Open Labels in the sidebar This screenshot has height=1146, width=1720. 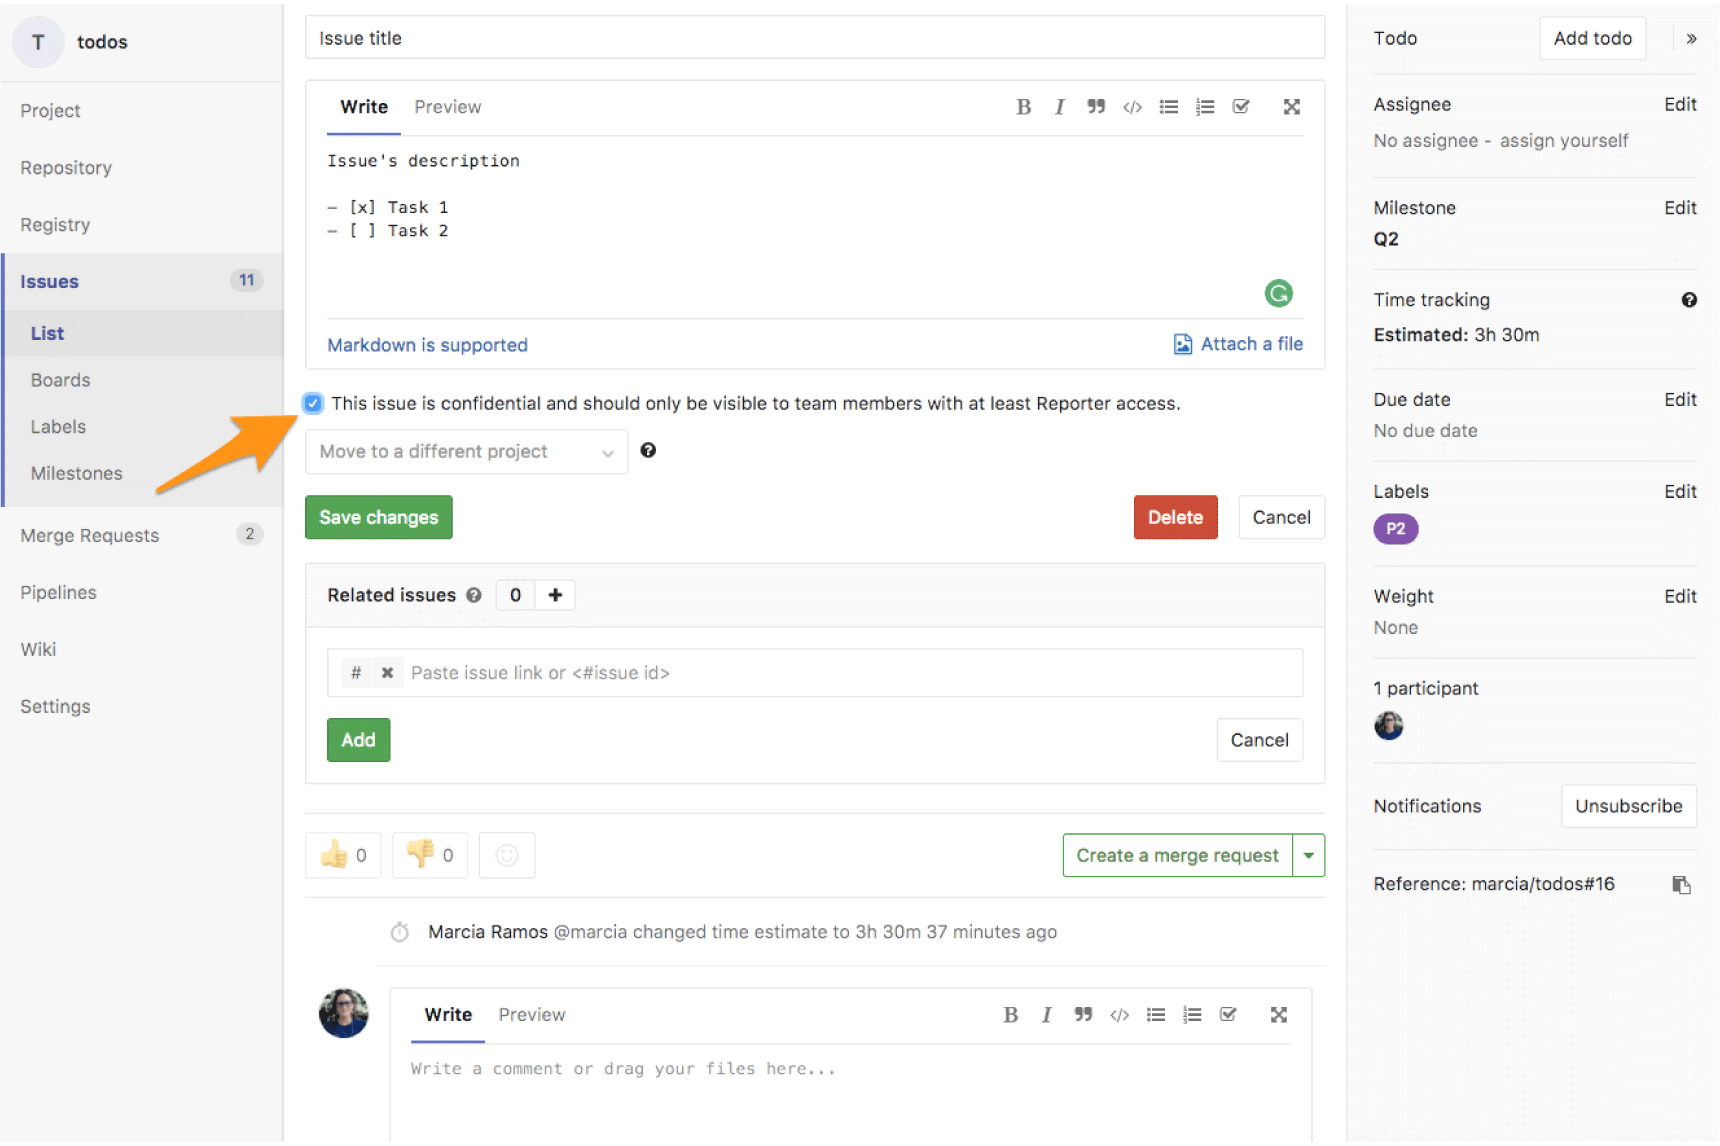(x=58, y=427)
